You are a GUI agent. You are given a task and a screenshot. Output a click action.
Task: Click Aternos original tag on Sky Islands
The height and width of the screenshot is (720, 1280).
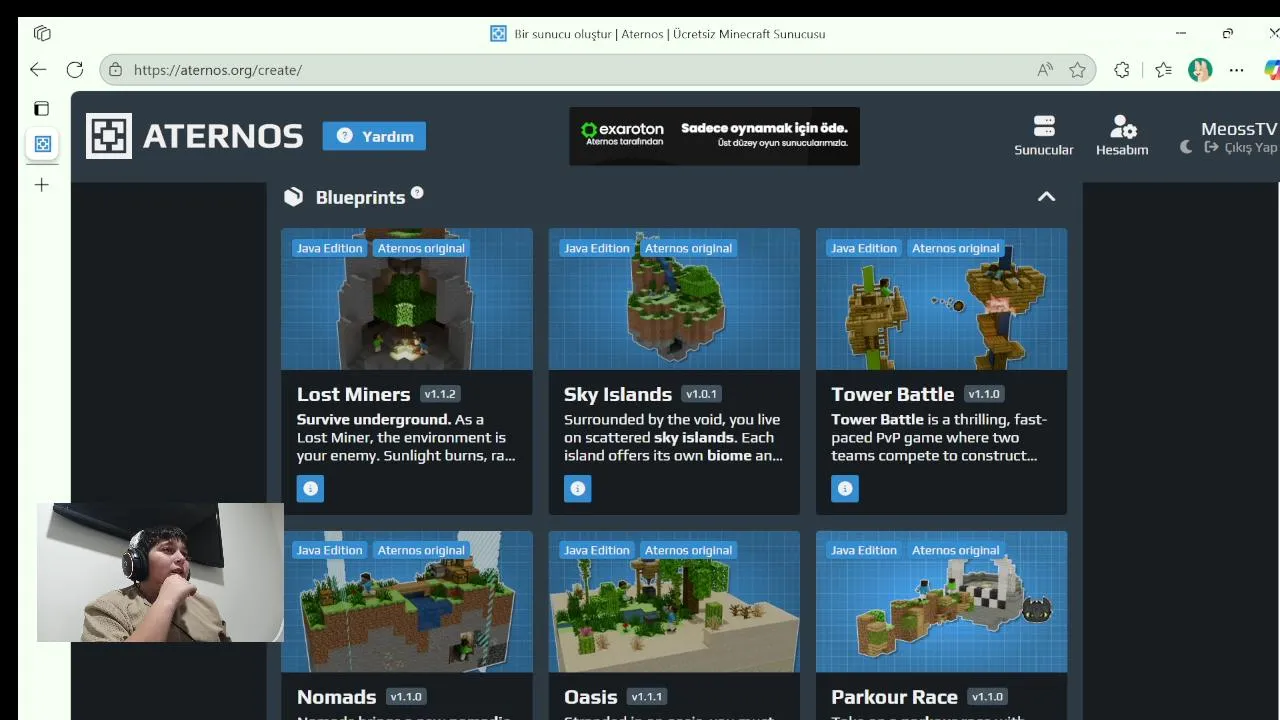tap(688, 248)
